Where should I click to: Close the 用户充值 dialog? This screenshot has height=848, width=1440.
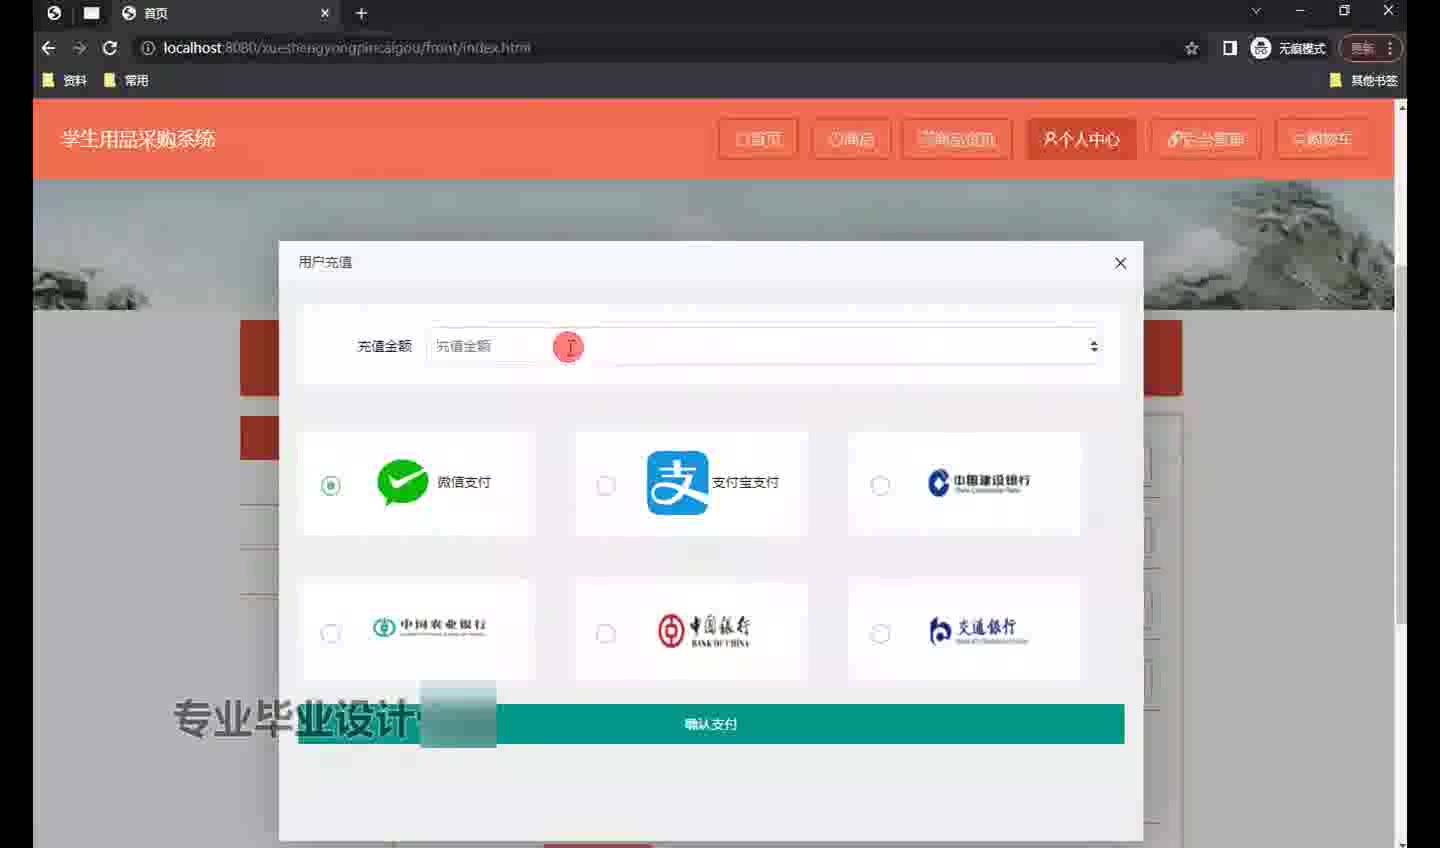[x=1120, y=263]
